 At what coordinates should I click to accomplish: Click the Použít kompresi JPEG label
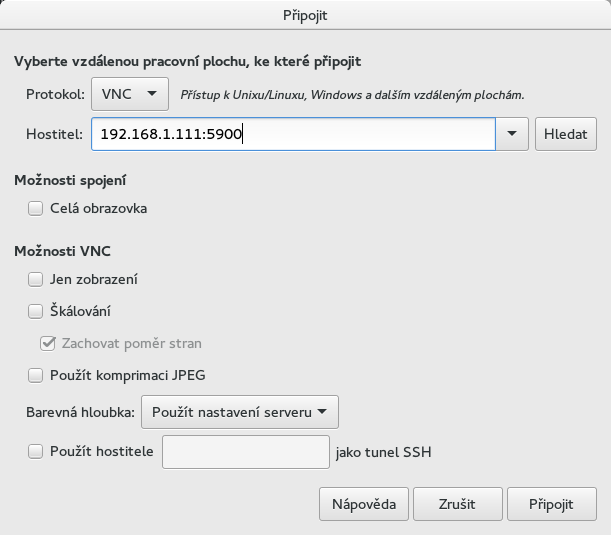(x=127, y=376)
